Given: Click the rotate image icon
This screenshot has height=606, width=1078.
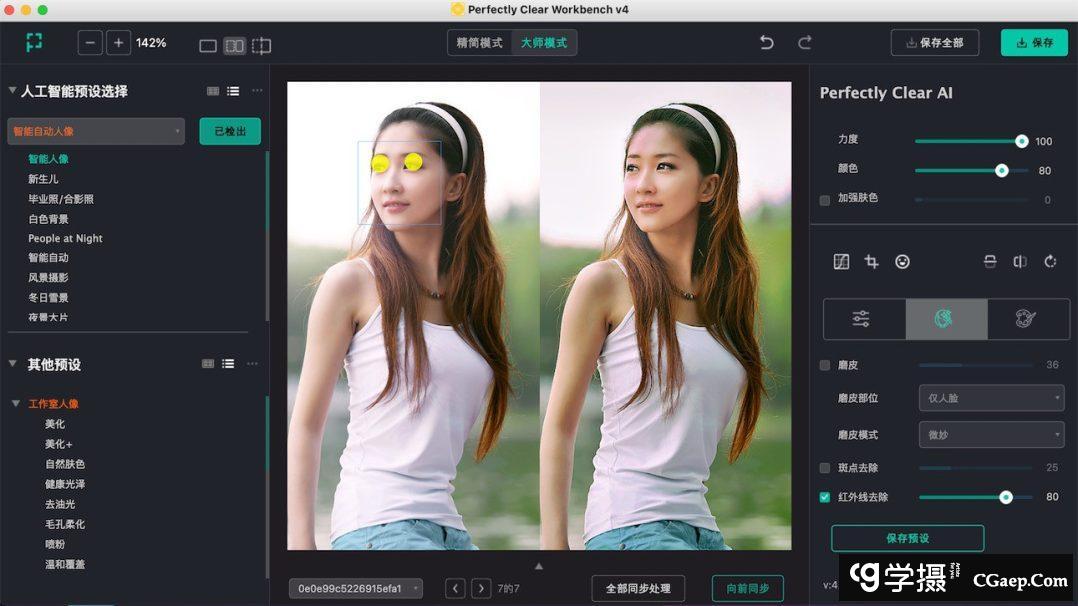Looking at the screenshot, I should (1050, 262).
